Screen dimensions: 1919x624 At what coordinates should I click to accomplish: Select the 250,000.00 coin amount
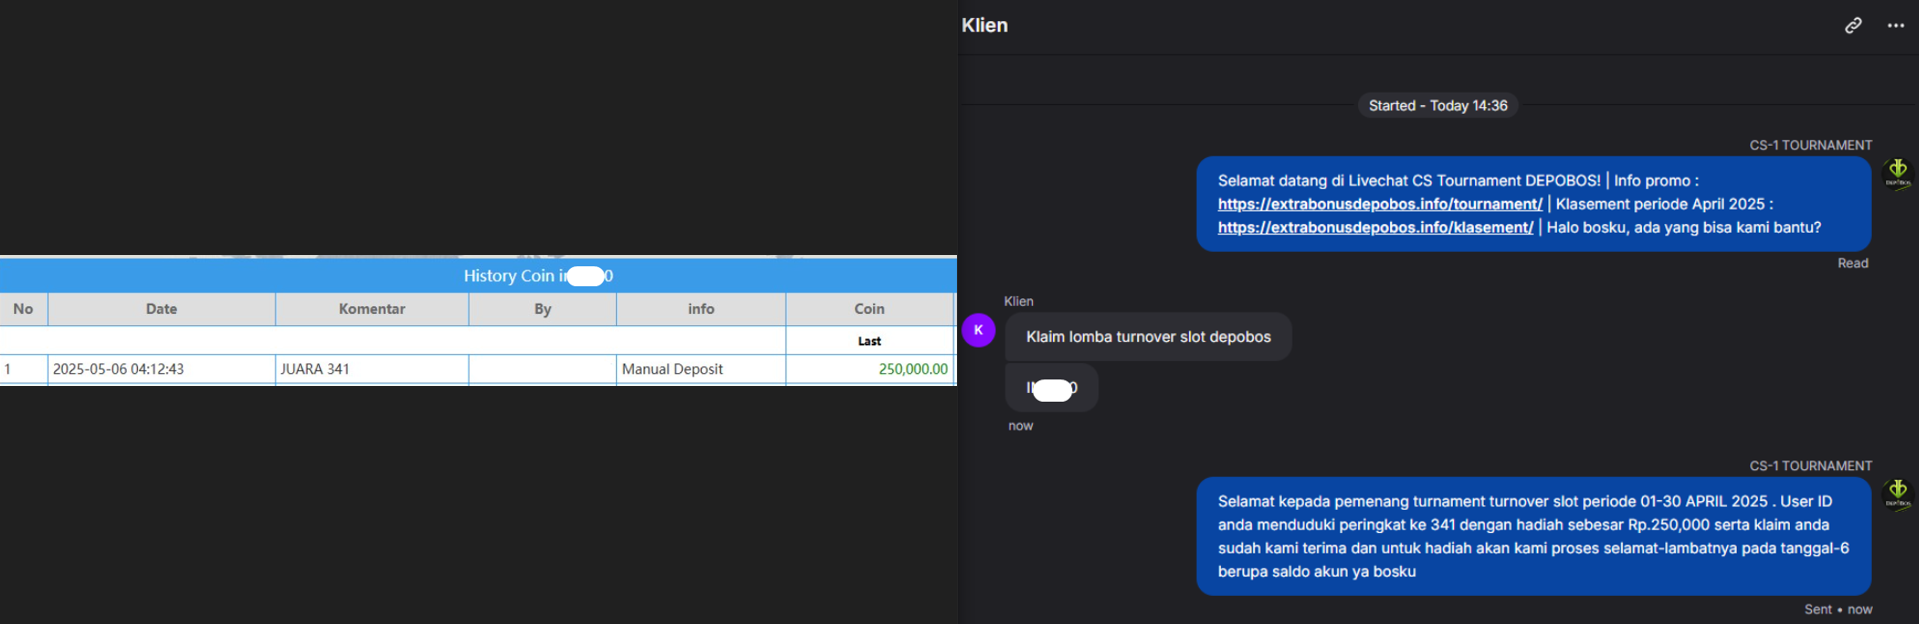click(913, 369)
